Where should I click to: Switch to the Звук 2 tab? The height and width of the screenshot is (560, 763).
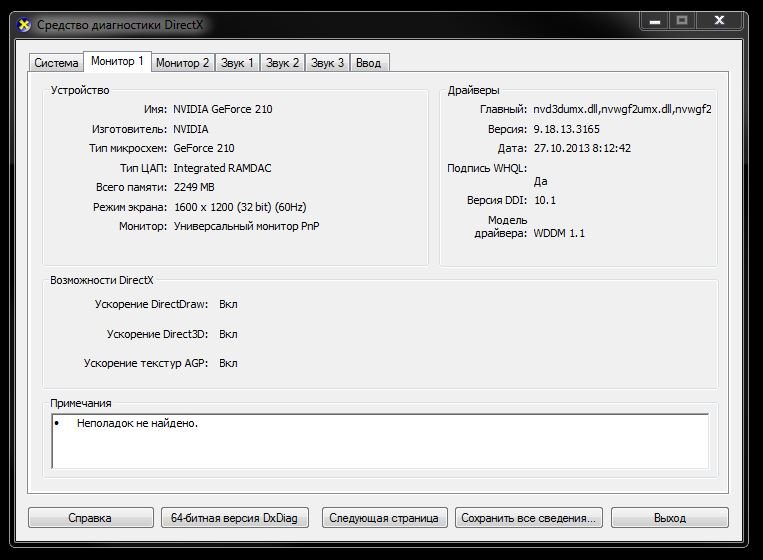(282, 63)
